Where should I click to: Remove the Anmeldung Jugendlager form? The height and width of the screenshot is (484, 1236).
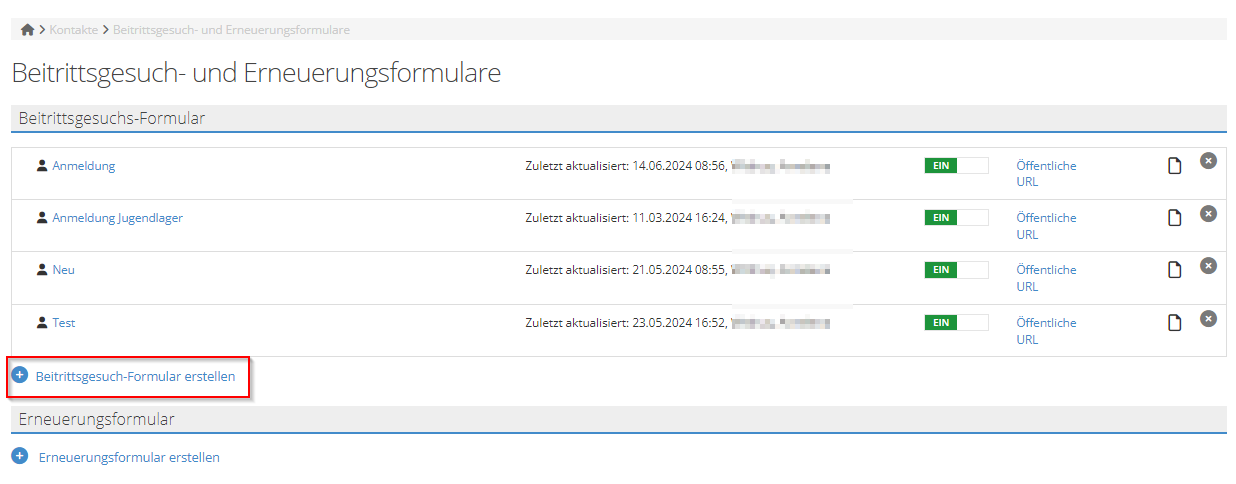click(1208, 213)
